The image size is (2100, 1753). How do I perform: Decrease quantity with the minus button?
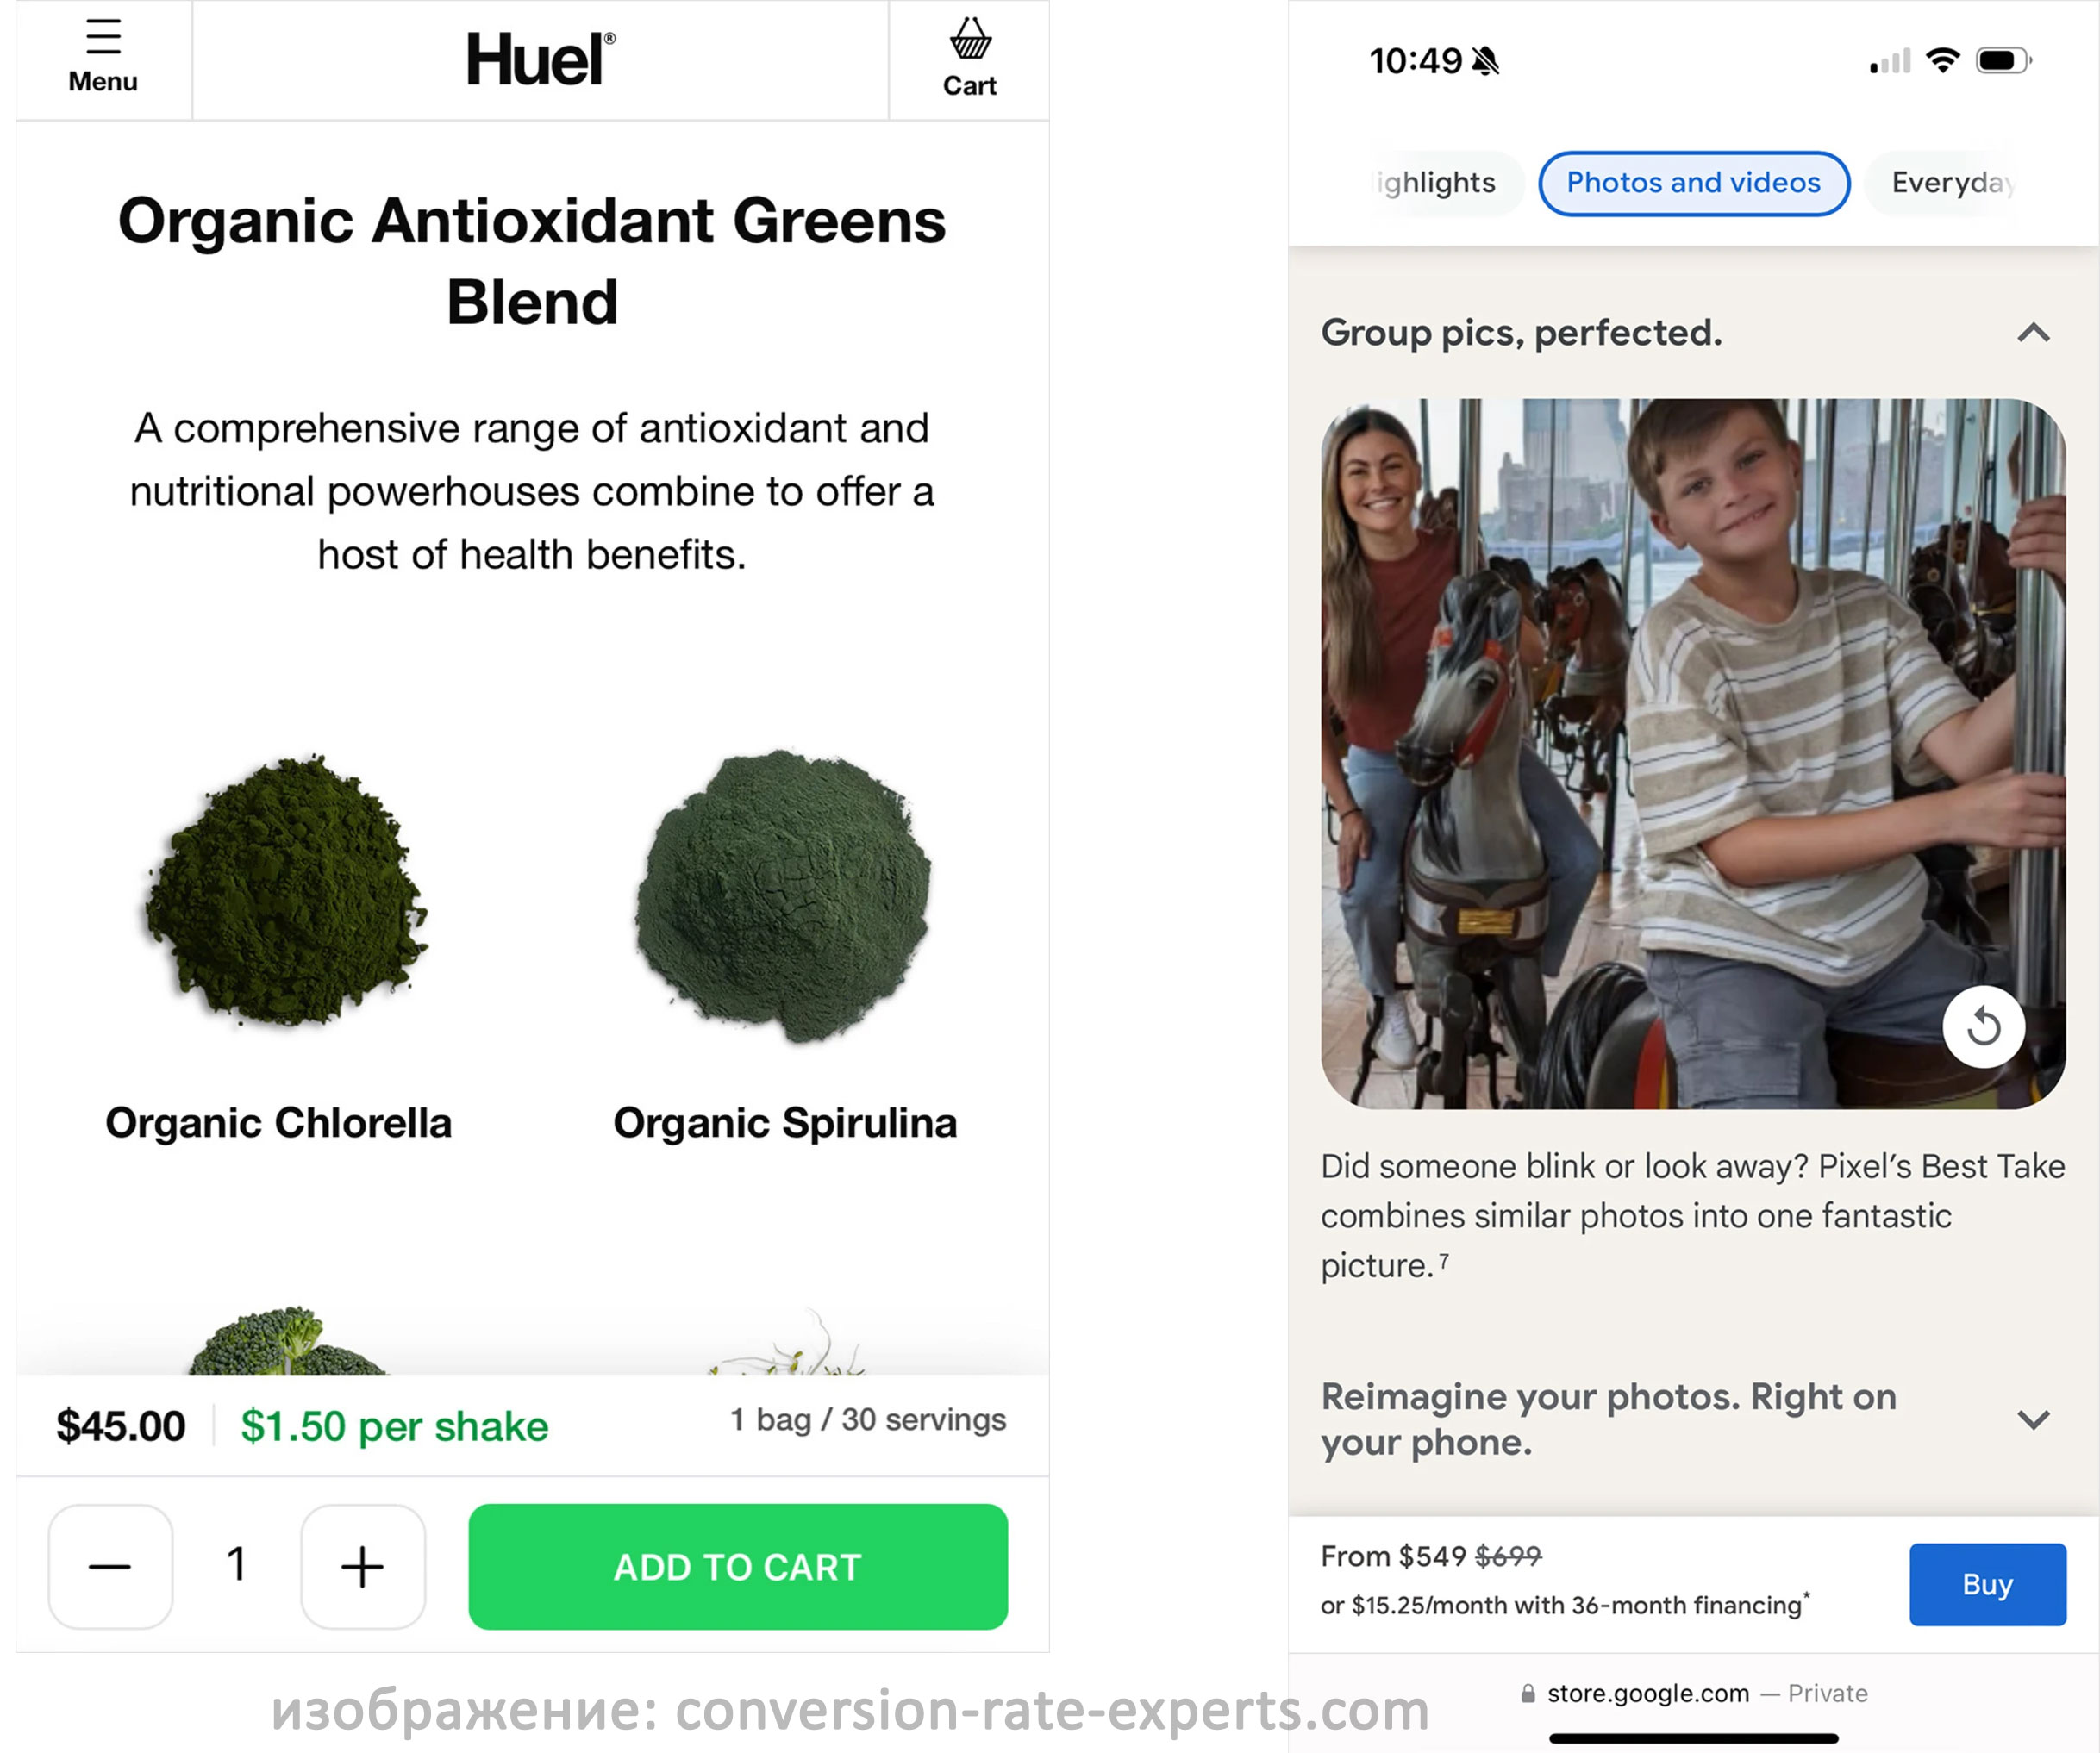click(x=110, y=1566)
